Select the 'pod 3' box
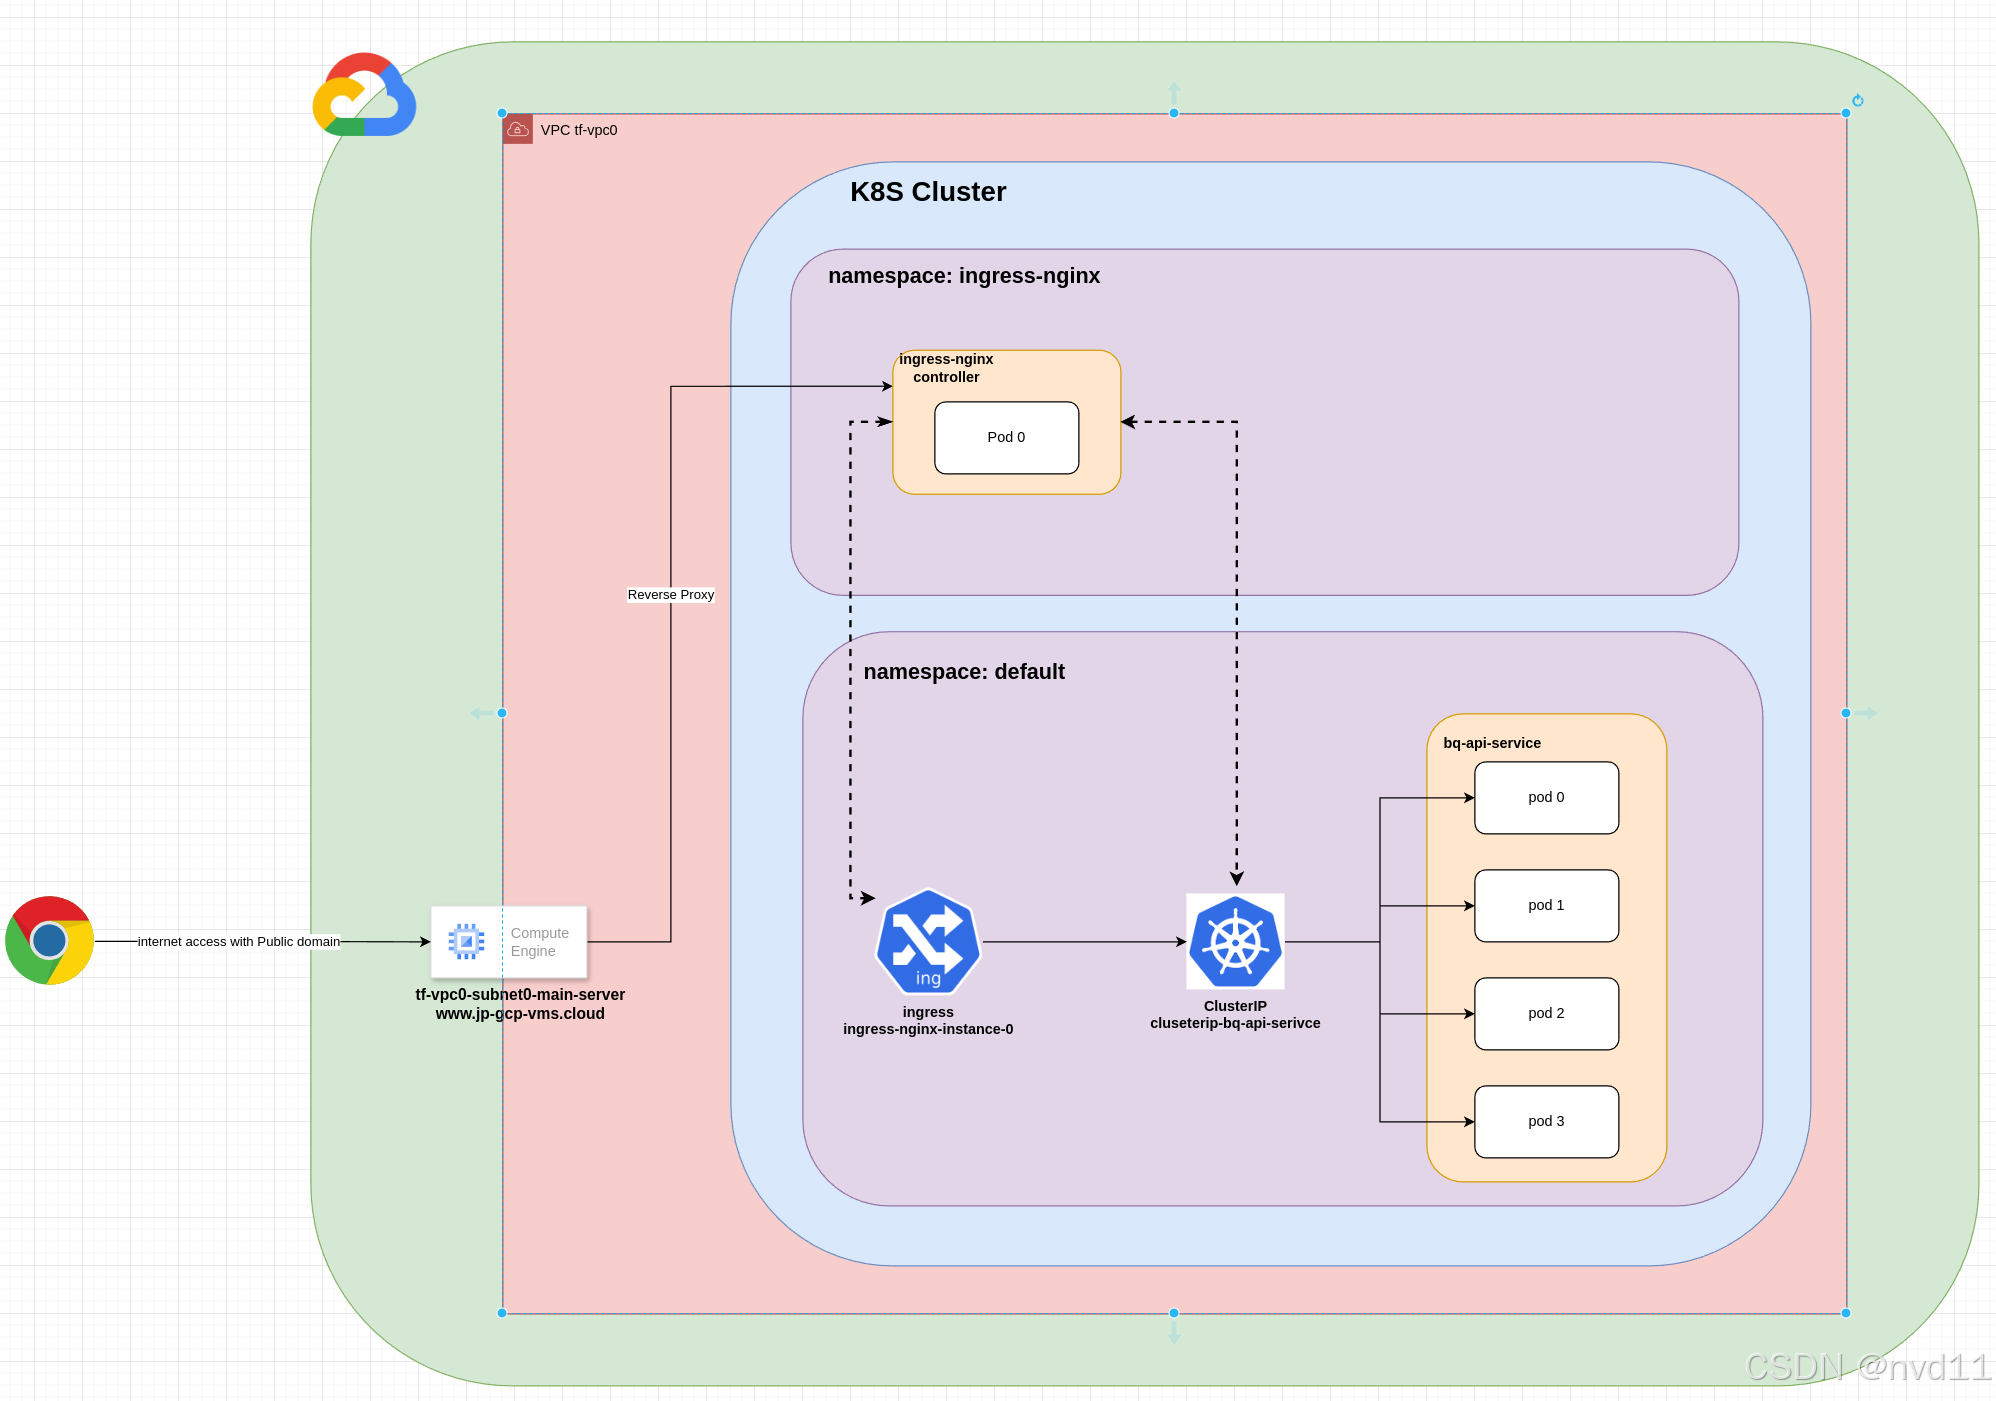 click(1546, 1122)
